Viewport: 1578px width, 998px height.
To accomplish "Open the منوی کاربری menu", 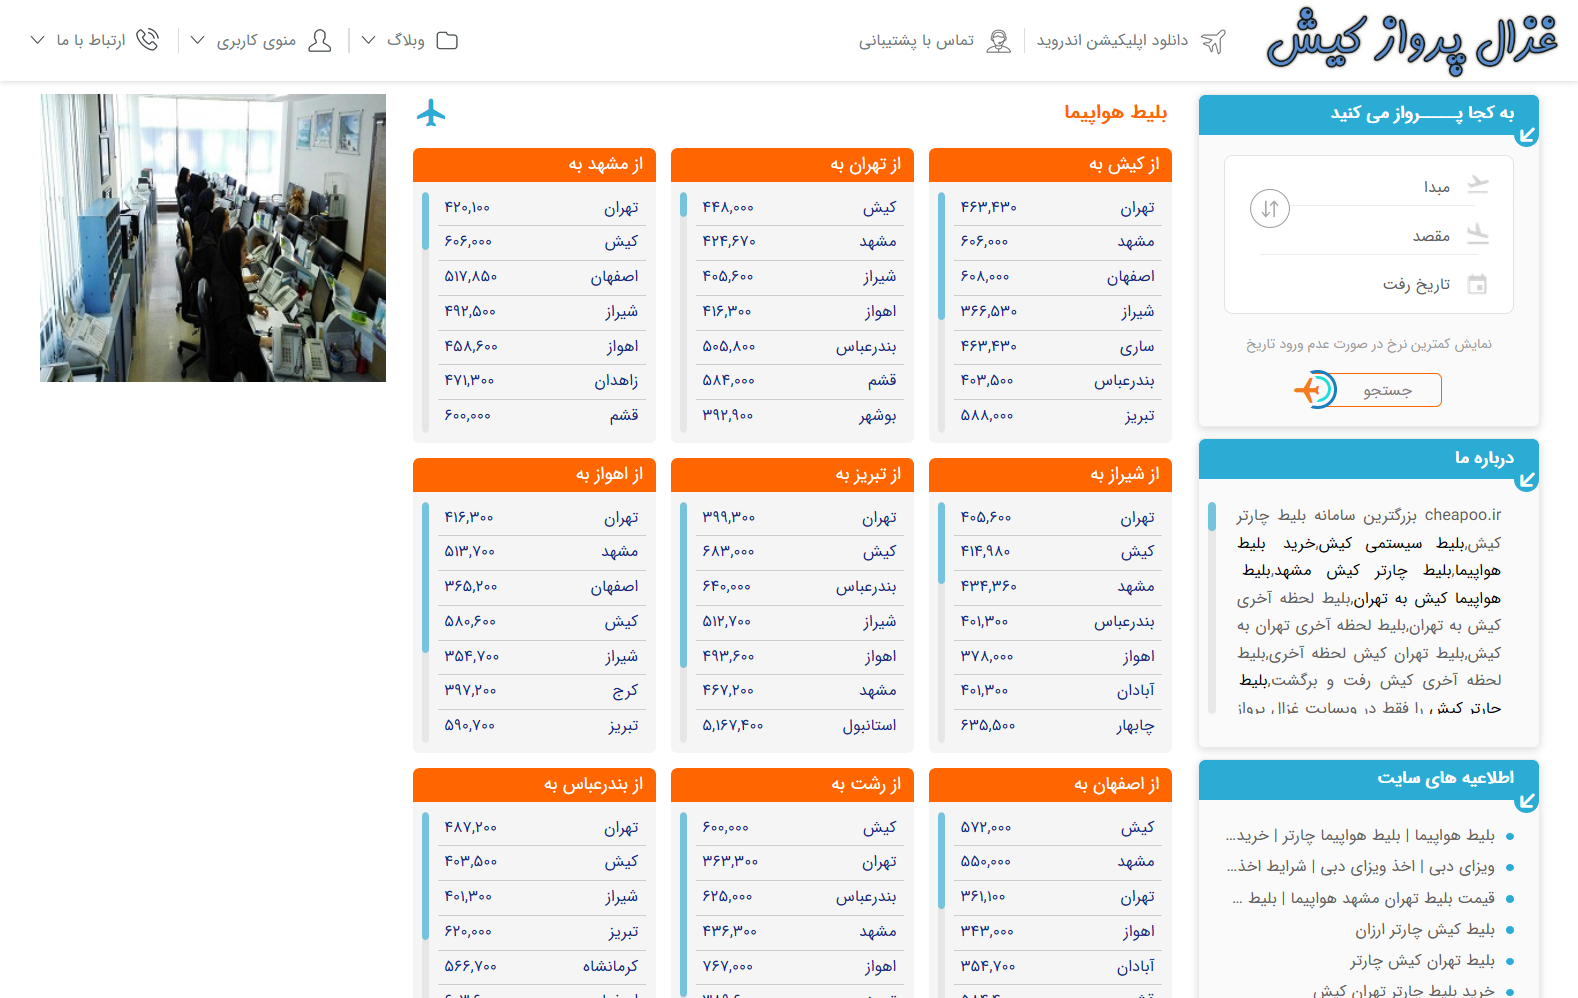I will click(x=257, y=41).
